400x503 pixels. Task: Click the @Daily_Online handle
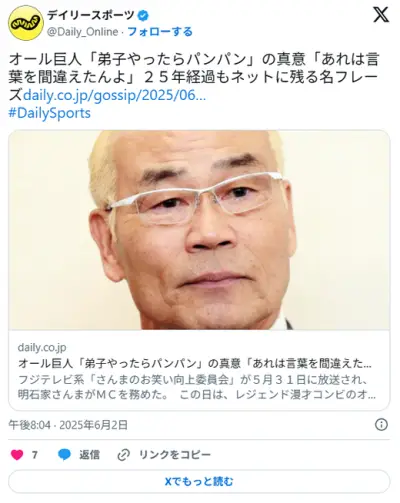(82, 32)
